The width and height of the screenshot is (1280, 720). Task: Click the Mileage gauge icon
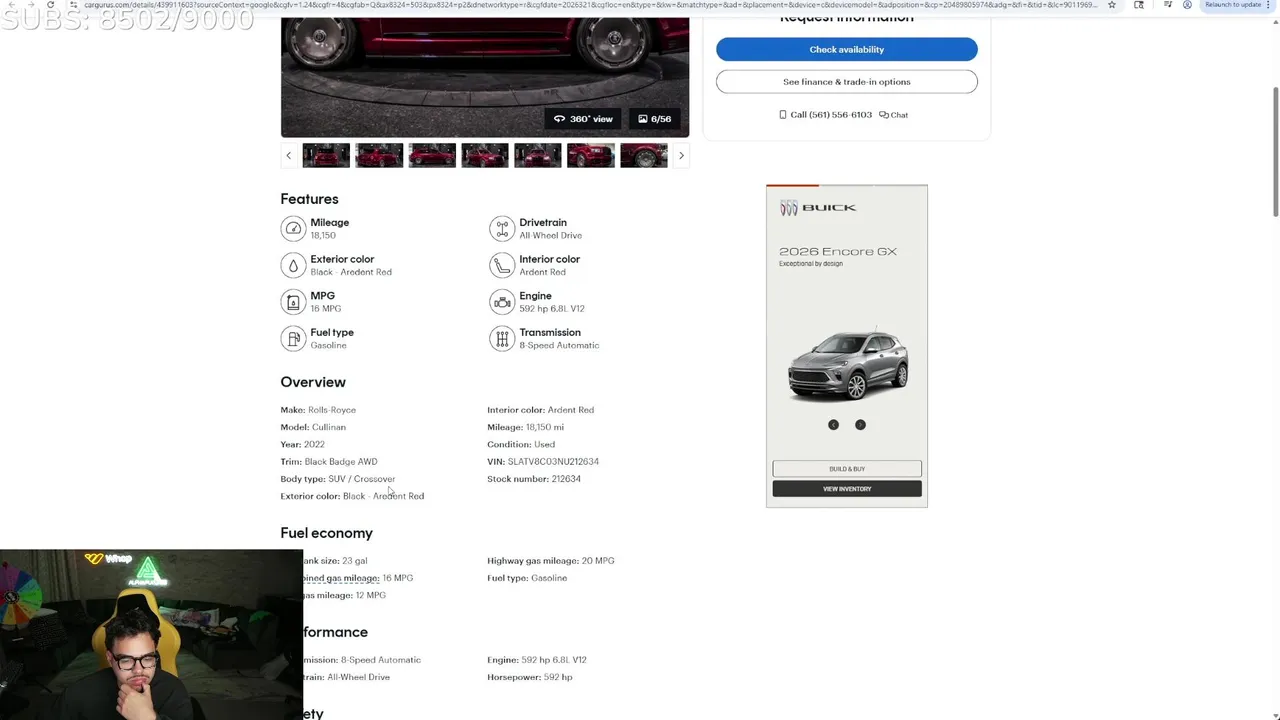click(293, 229)
